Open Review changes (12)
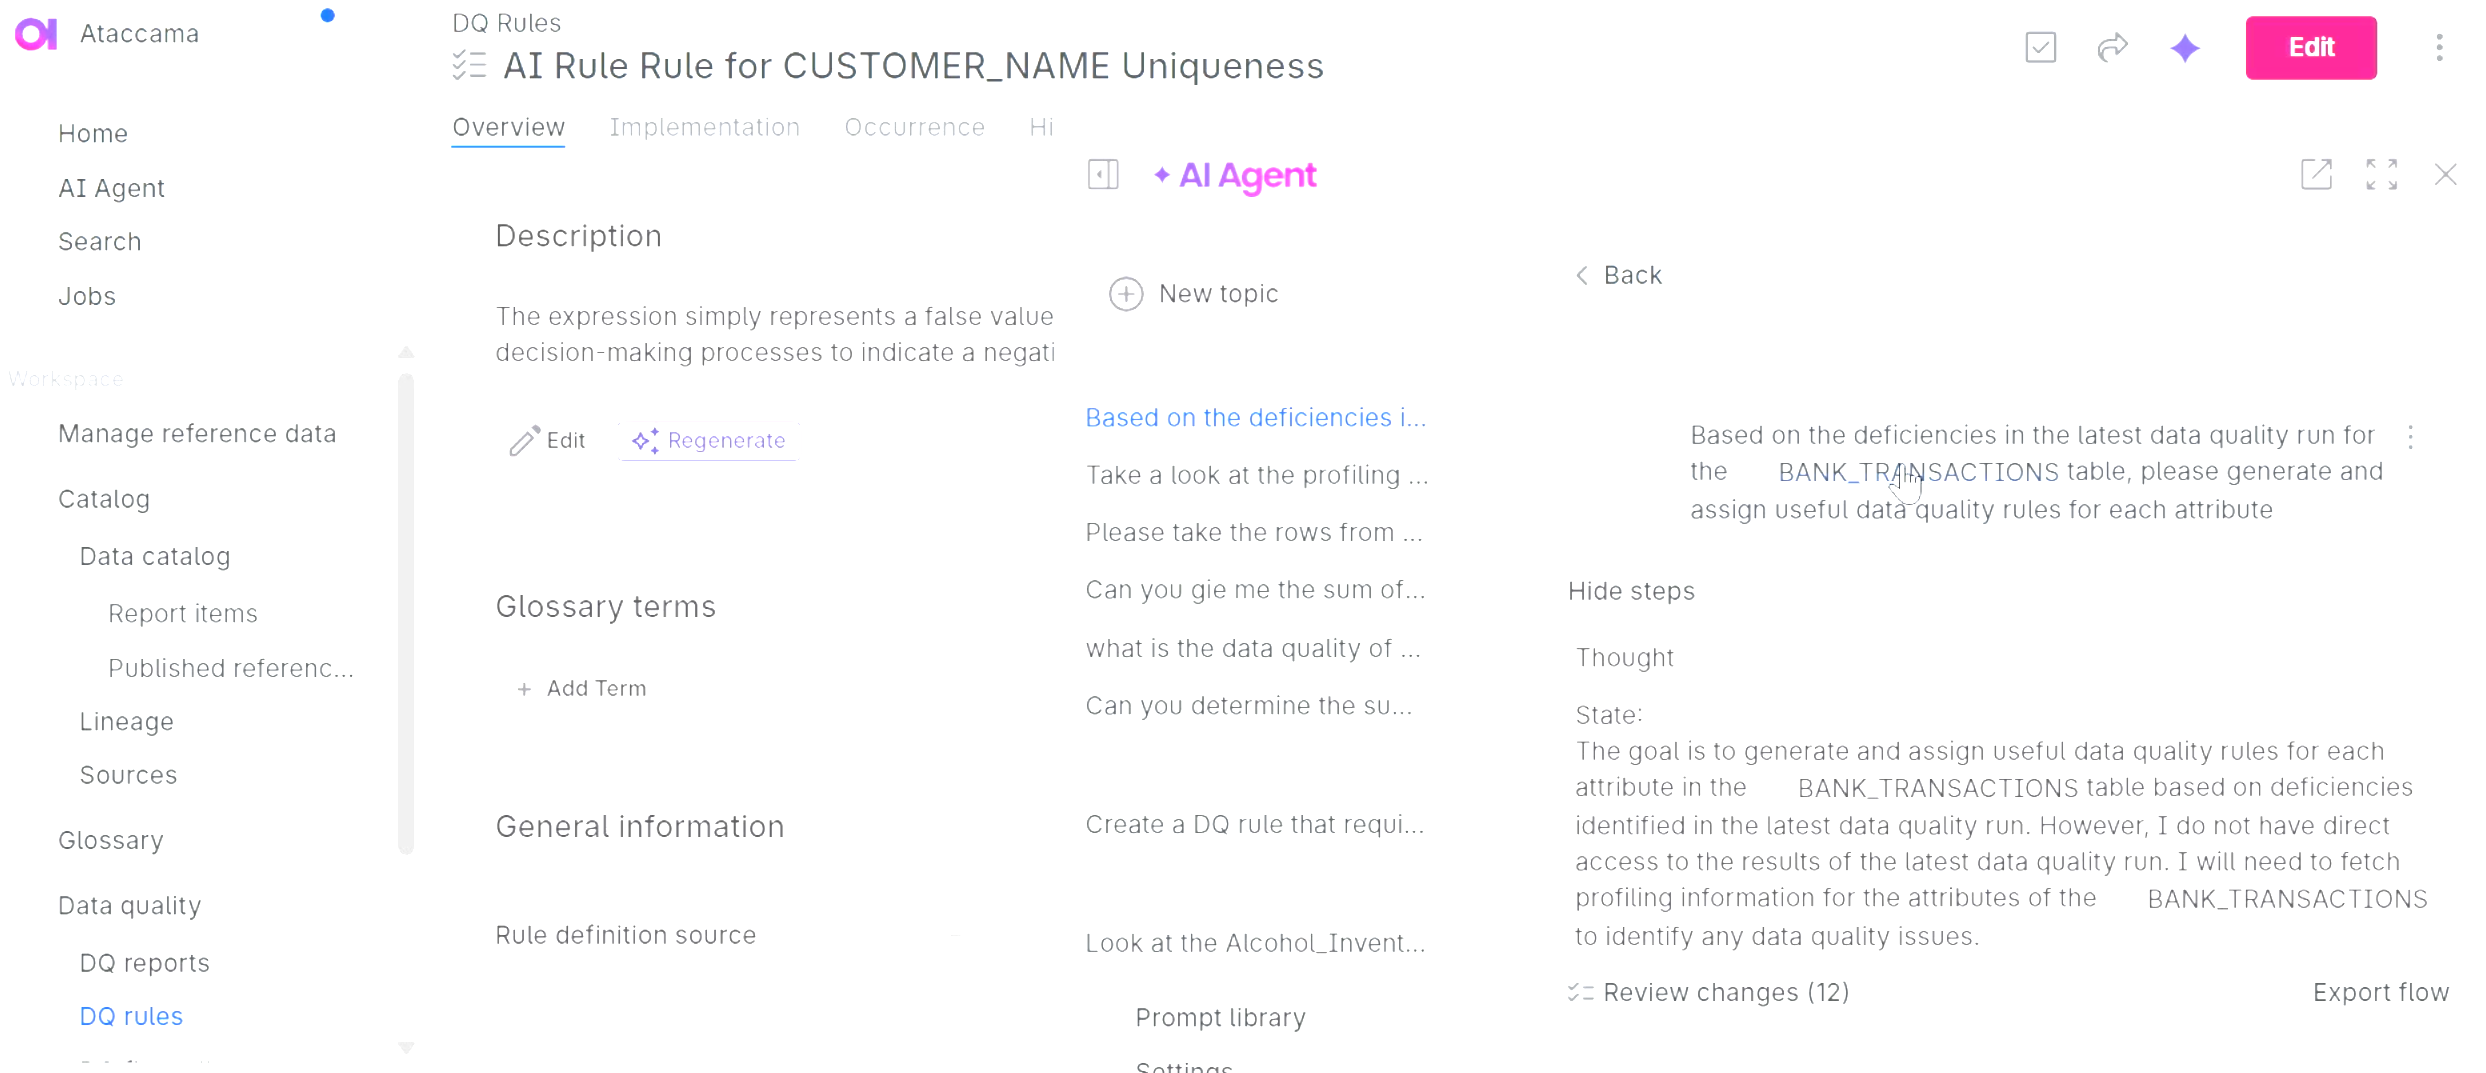 [x=1710, y=992]
